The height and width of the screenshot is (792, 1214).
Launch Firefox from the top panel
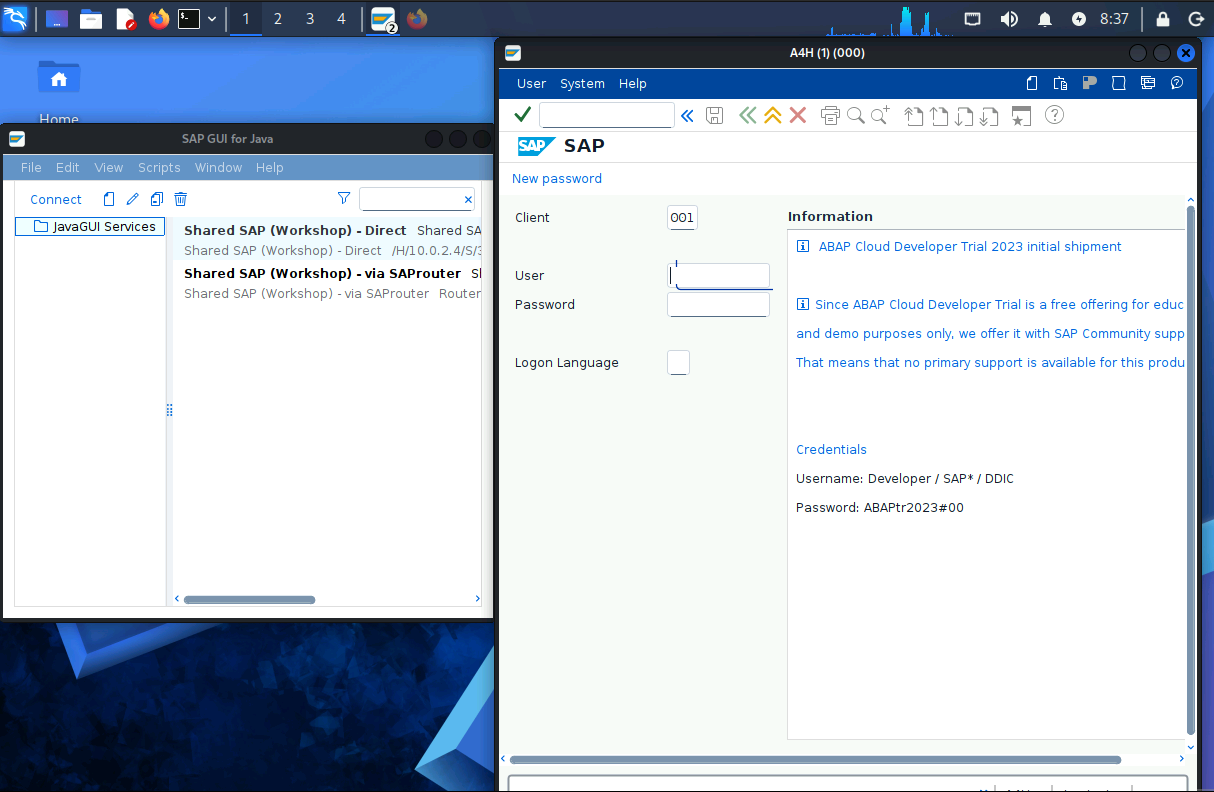coord(158,18)
